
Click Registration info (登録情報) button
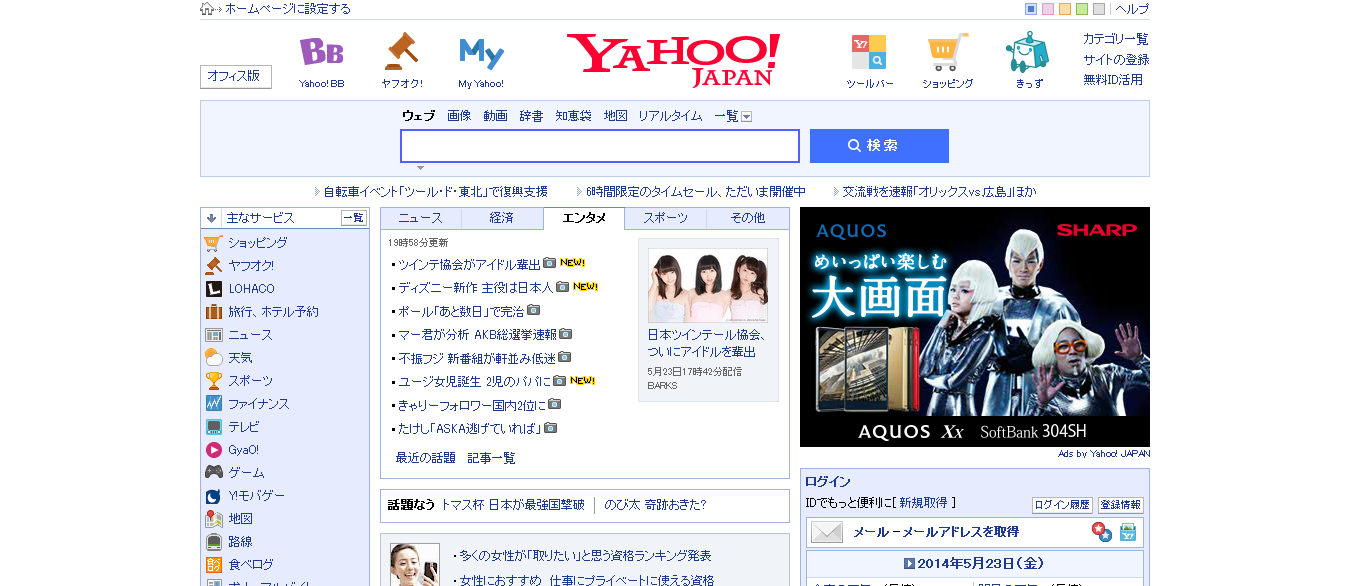[x=1121, y=505]
